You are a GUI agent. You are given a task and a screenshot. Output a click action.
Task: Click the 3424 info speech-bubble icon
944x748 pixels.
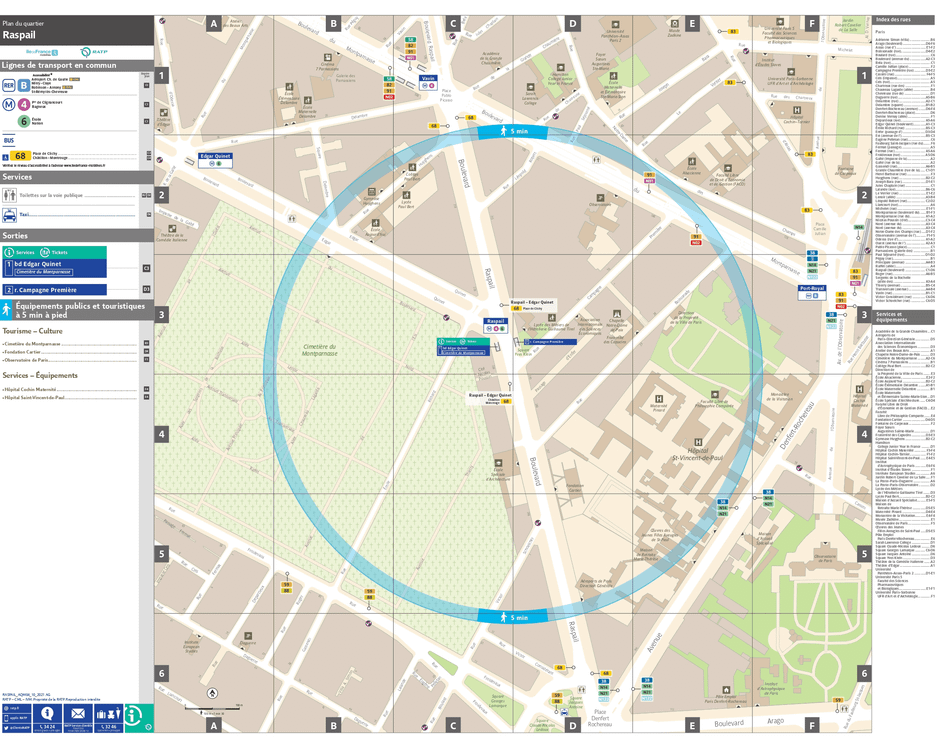(47, 713)
